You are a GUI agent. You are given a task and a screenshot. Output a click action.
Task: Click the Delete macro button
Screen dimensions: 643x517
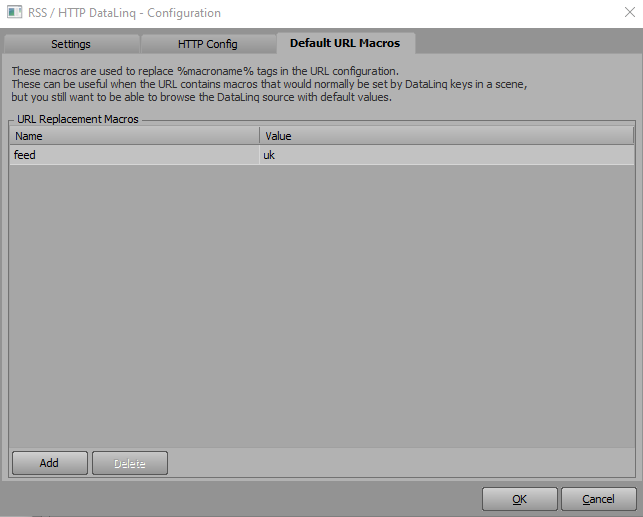[130, 463]
